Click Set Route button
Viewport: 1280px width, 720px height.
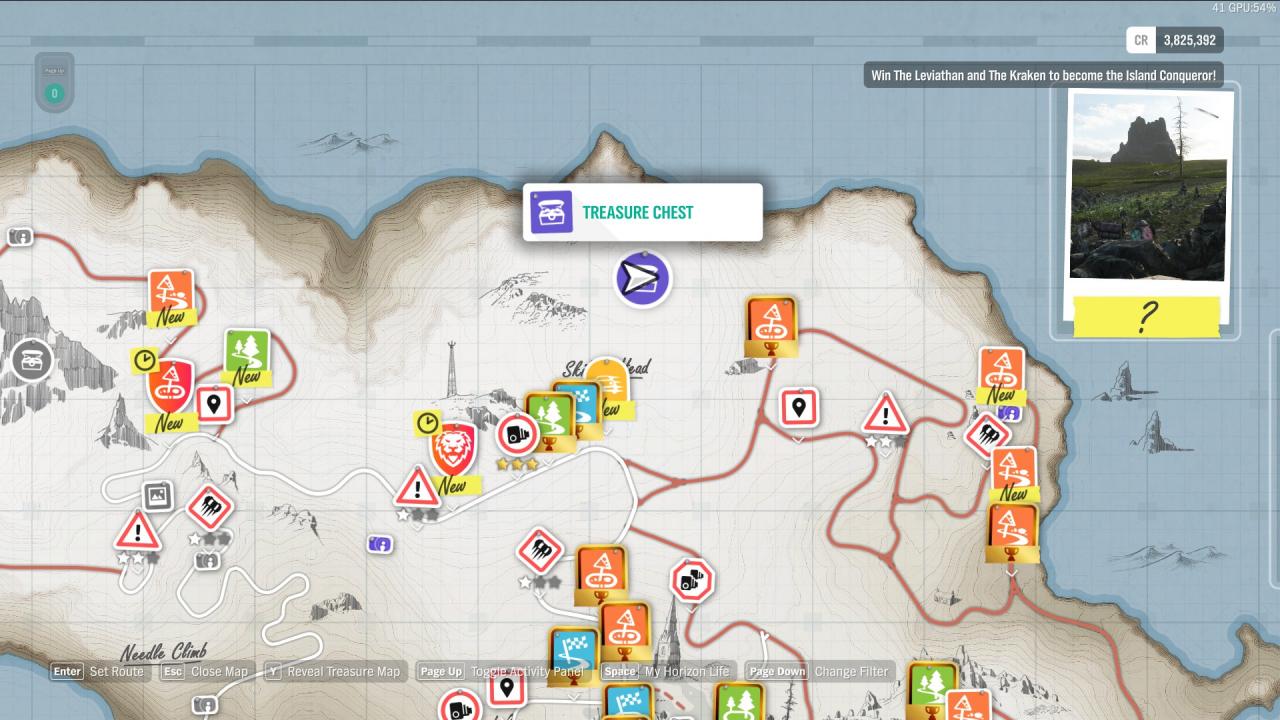point(99,672)
